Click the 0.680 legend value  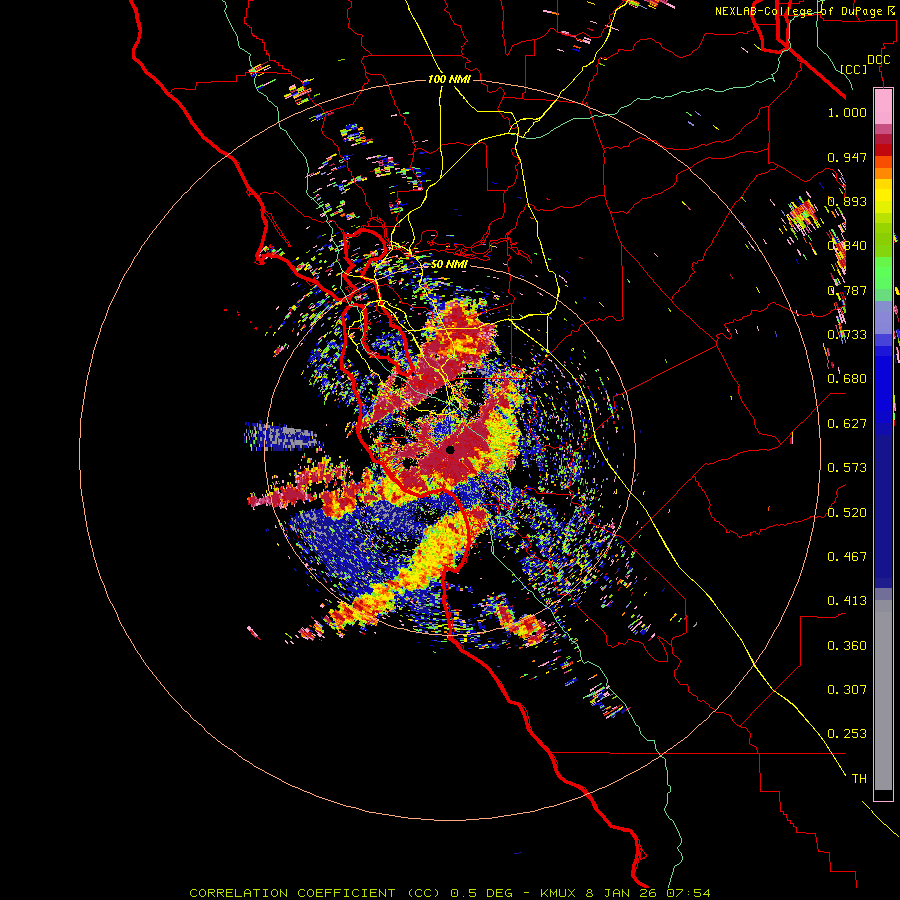[x=847, y=379]
